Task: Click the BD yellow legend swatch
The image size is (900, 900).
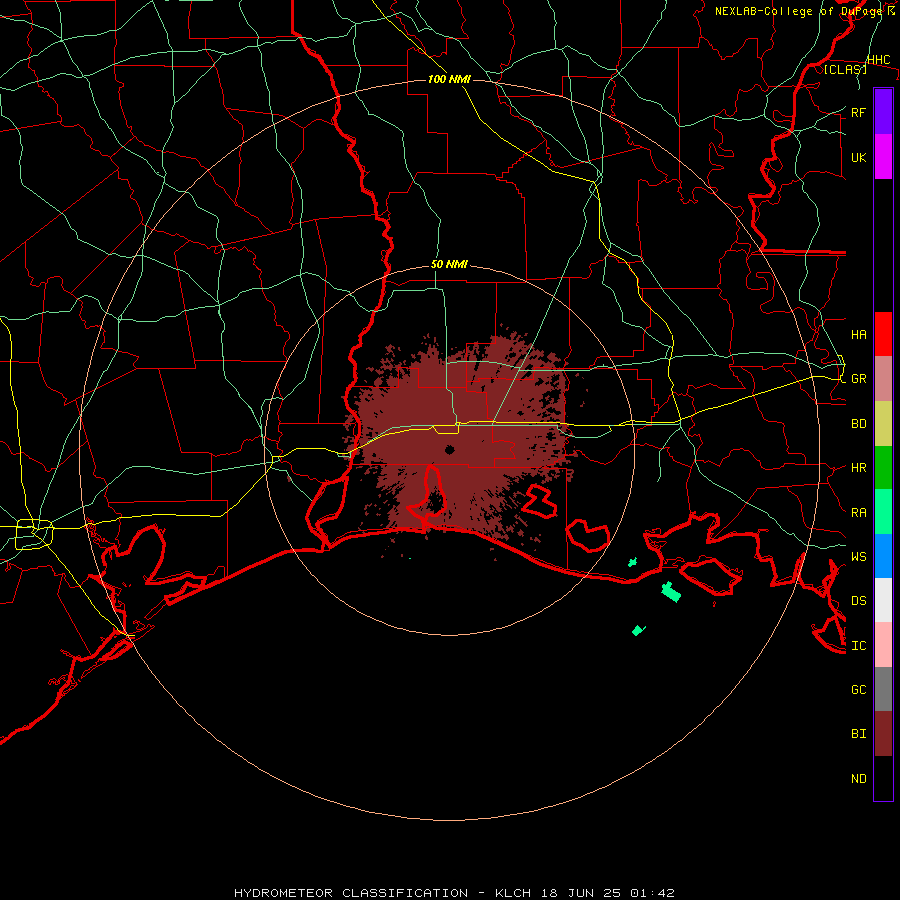Action: (883, 424)
